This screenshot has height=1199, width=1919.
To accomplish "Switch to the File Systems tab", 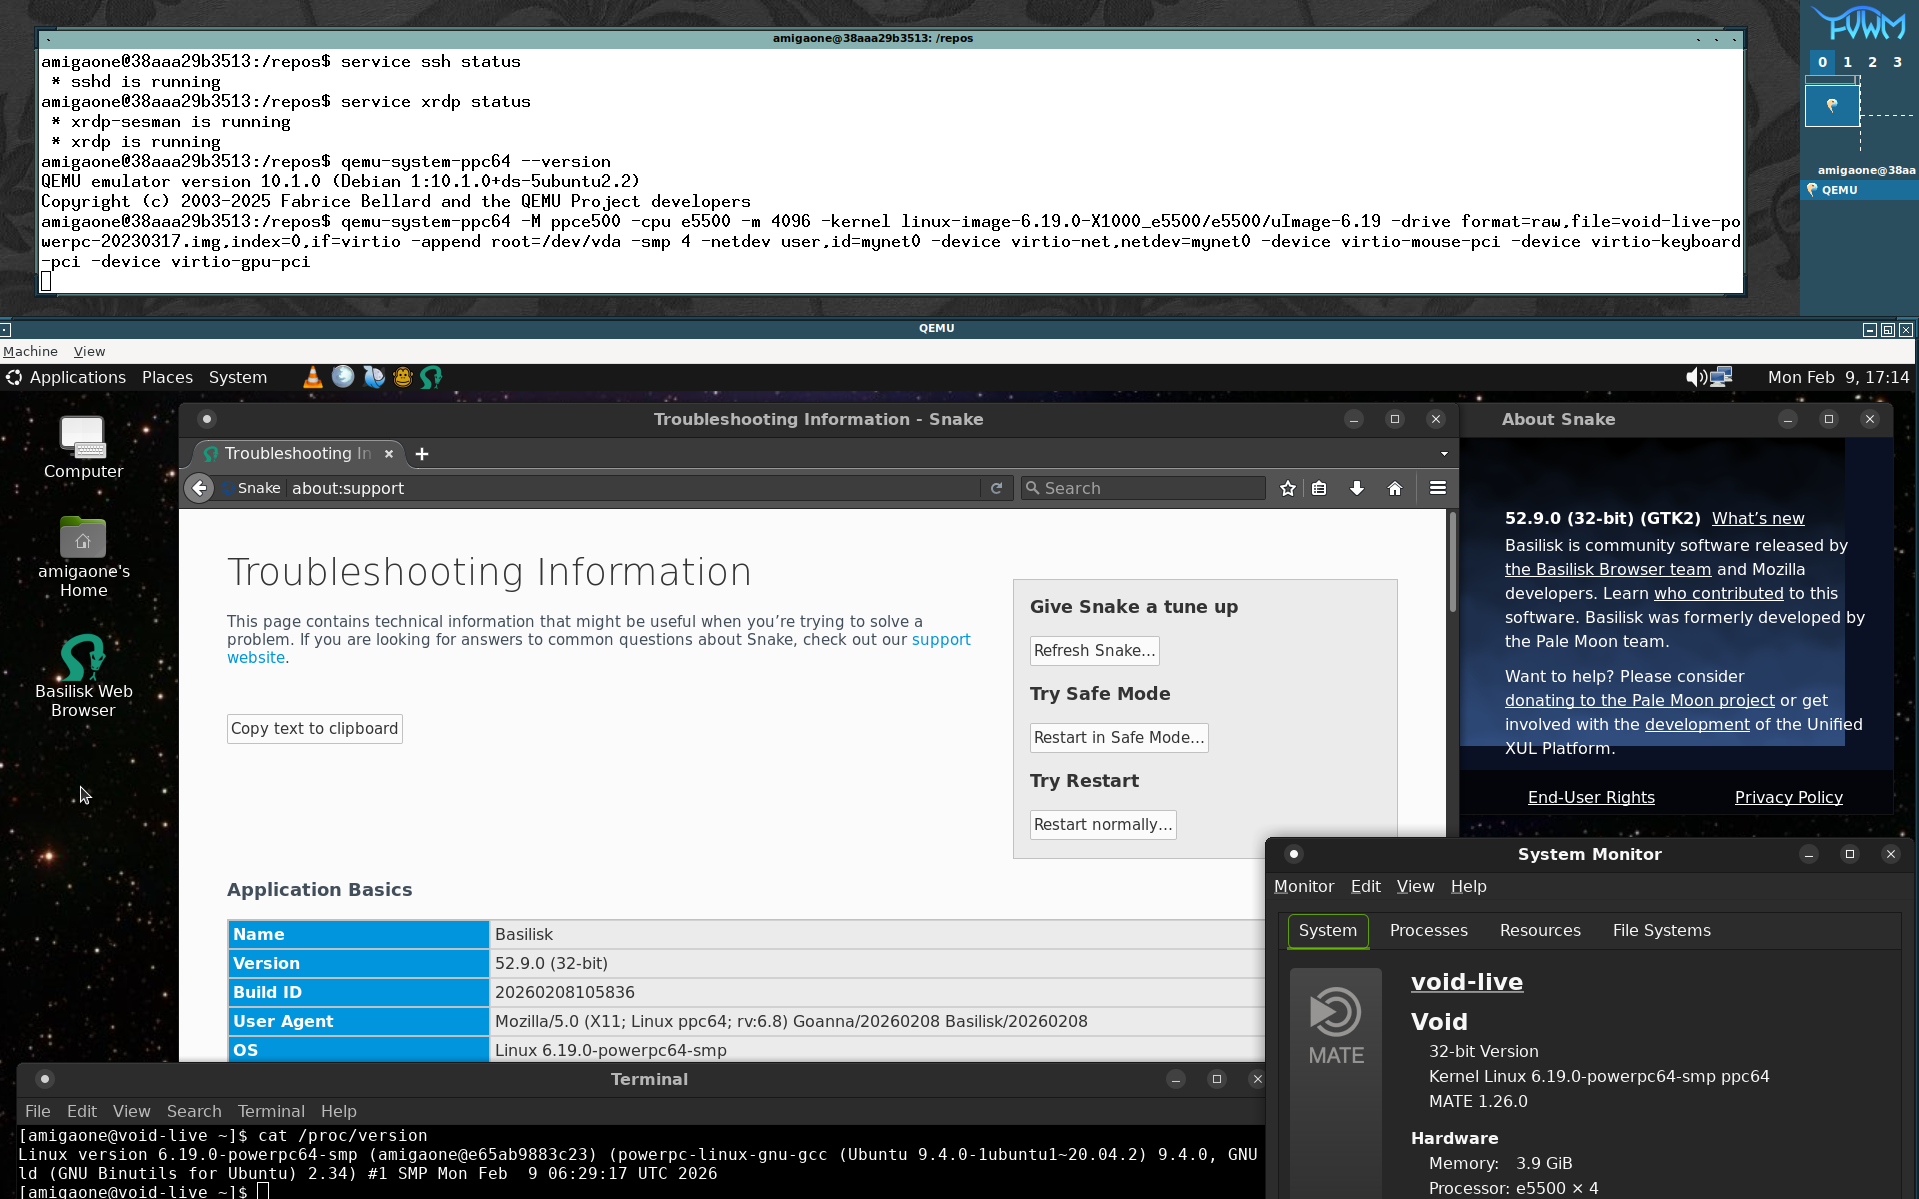I will (x=1661, y=930).
